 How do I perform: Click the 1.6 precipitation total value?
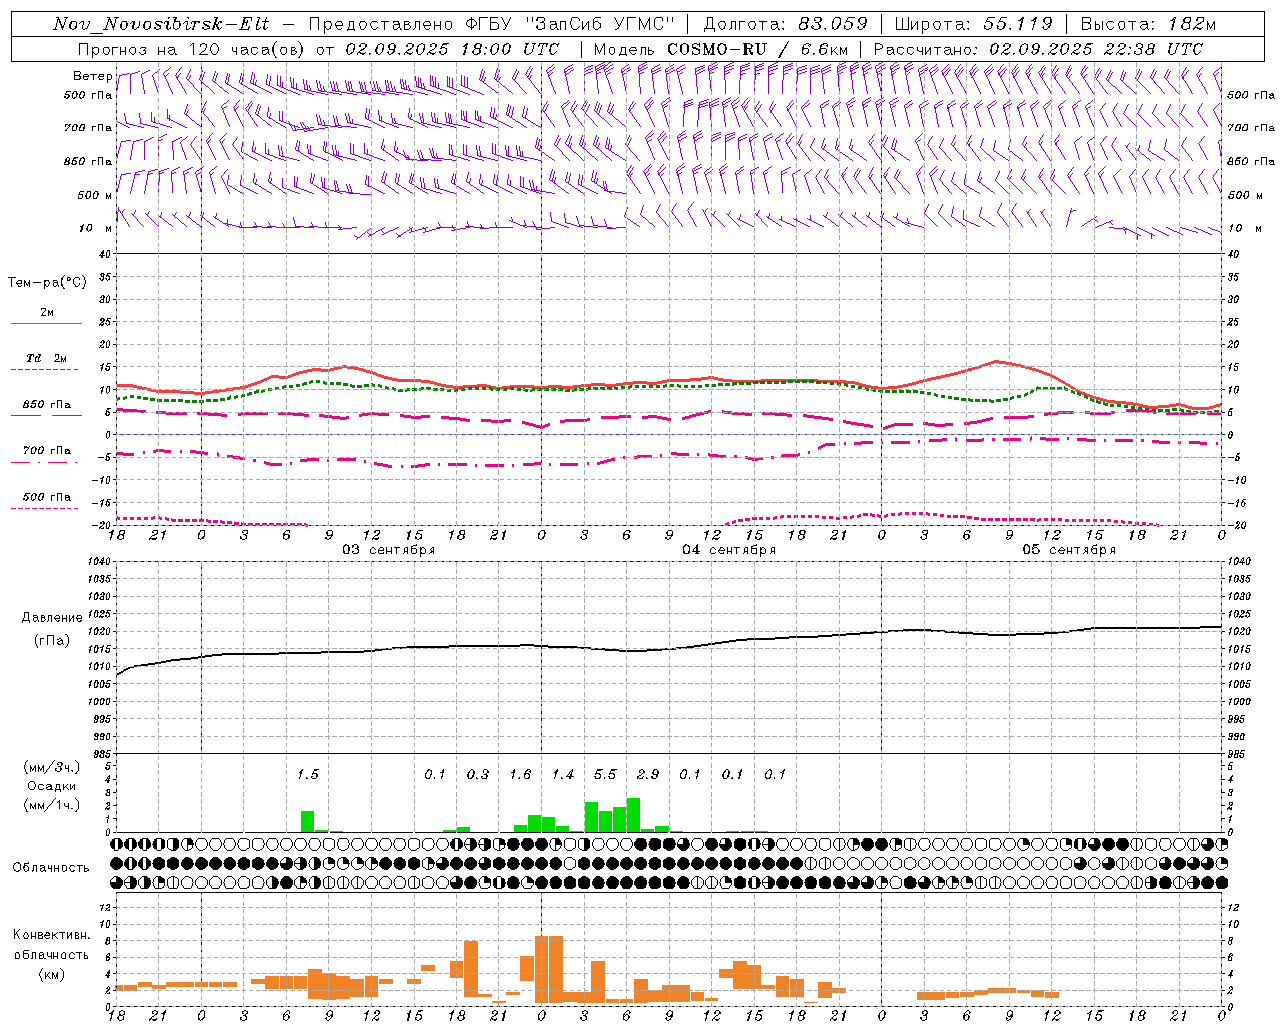(x=520, y=774)
